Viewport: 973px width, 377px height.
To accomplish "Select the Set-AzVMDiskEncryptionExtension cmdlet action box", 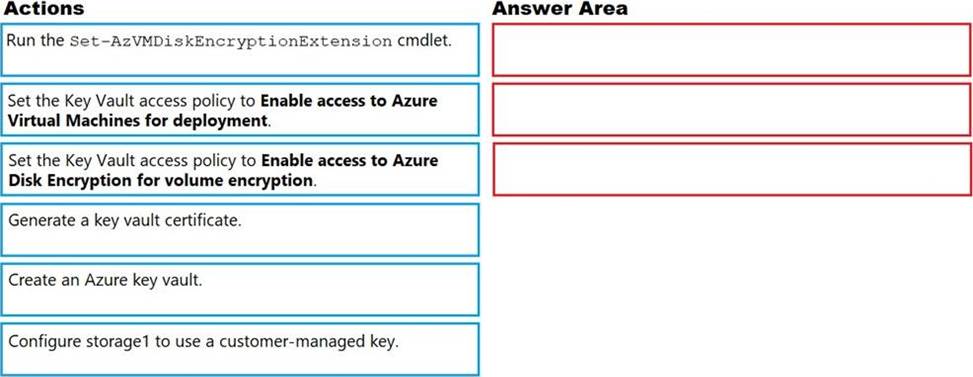I will [x=240, y=50].
